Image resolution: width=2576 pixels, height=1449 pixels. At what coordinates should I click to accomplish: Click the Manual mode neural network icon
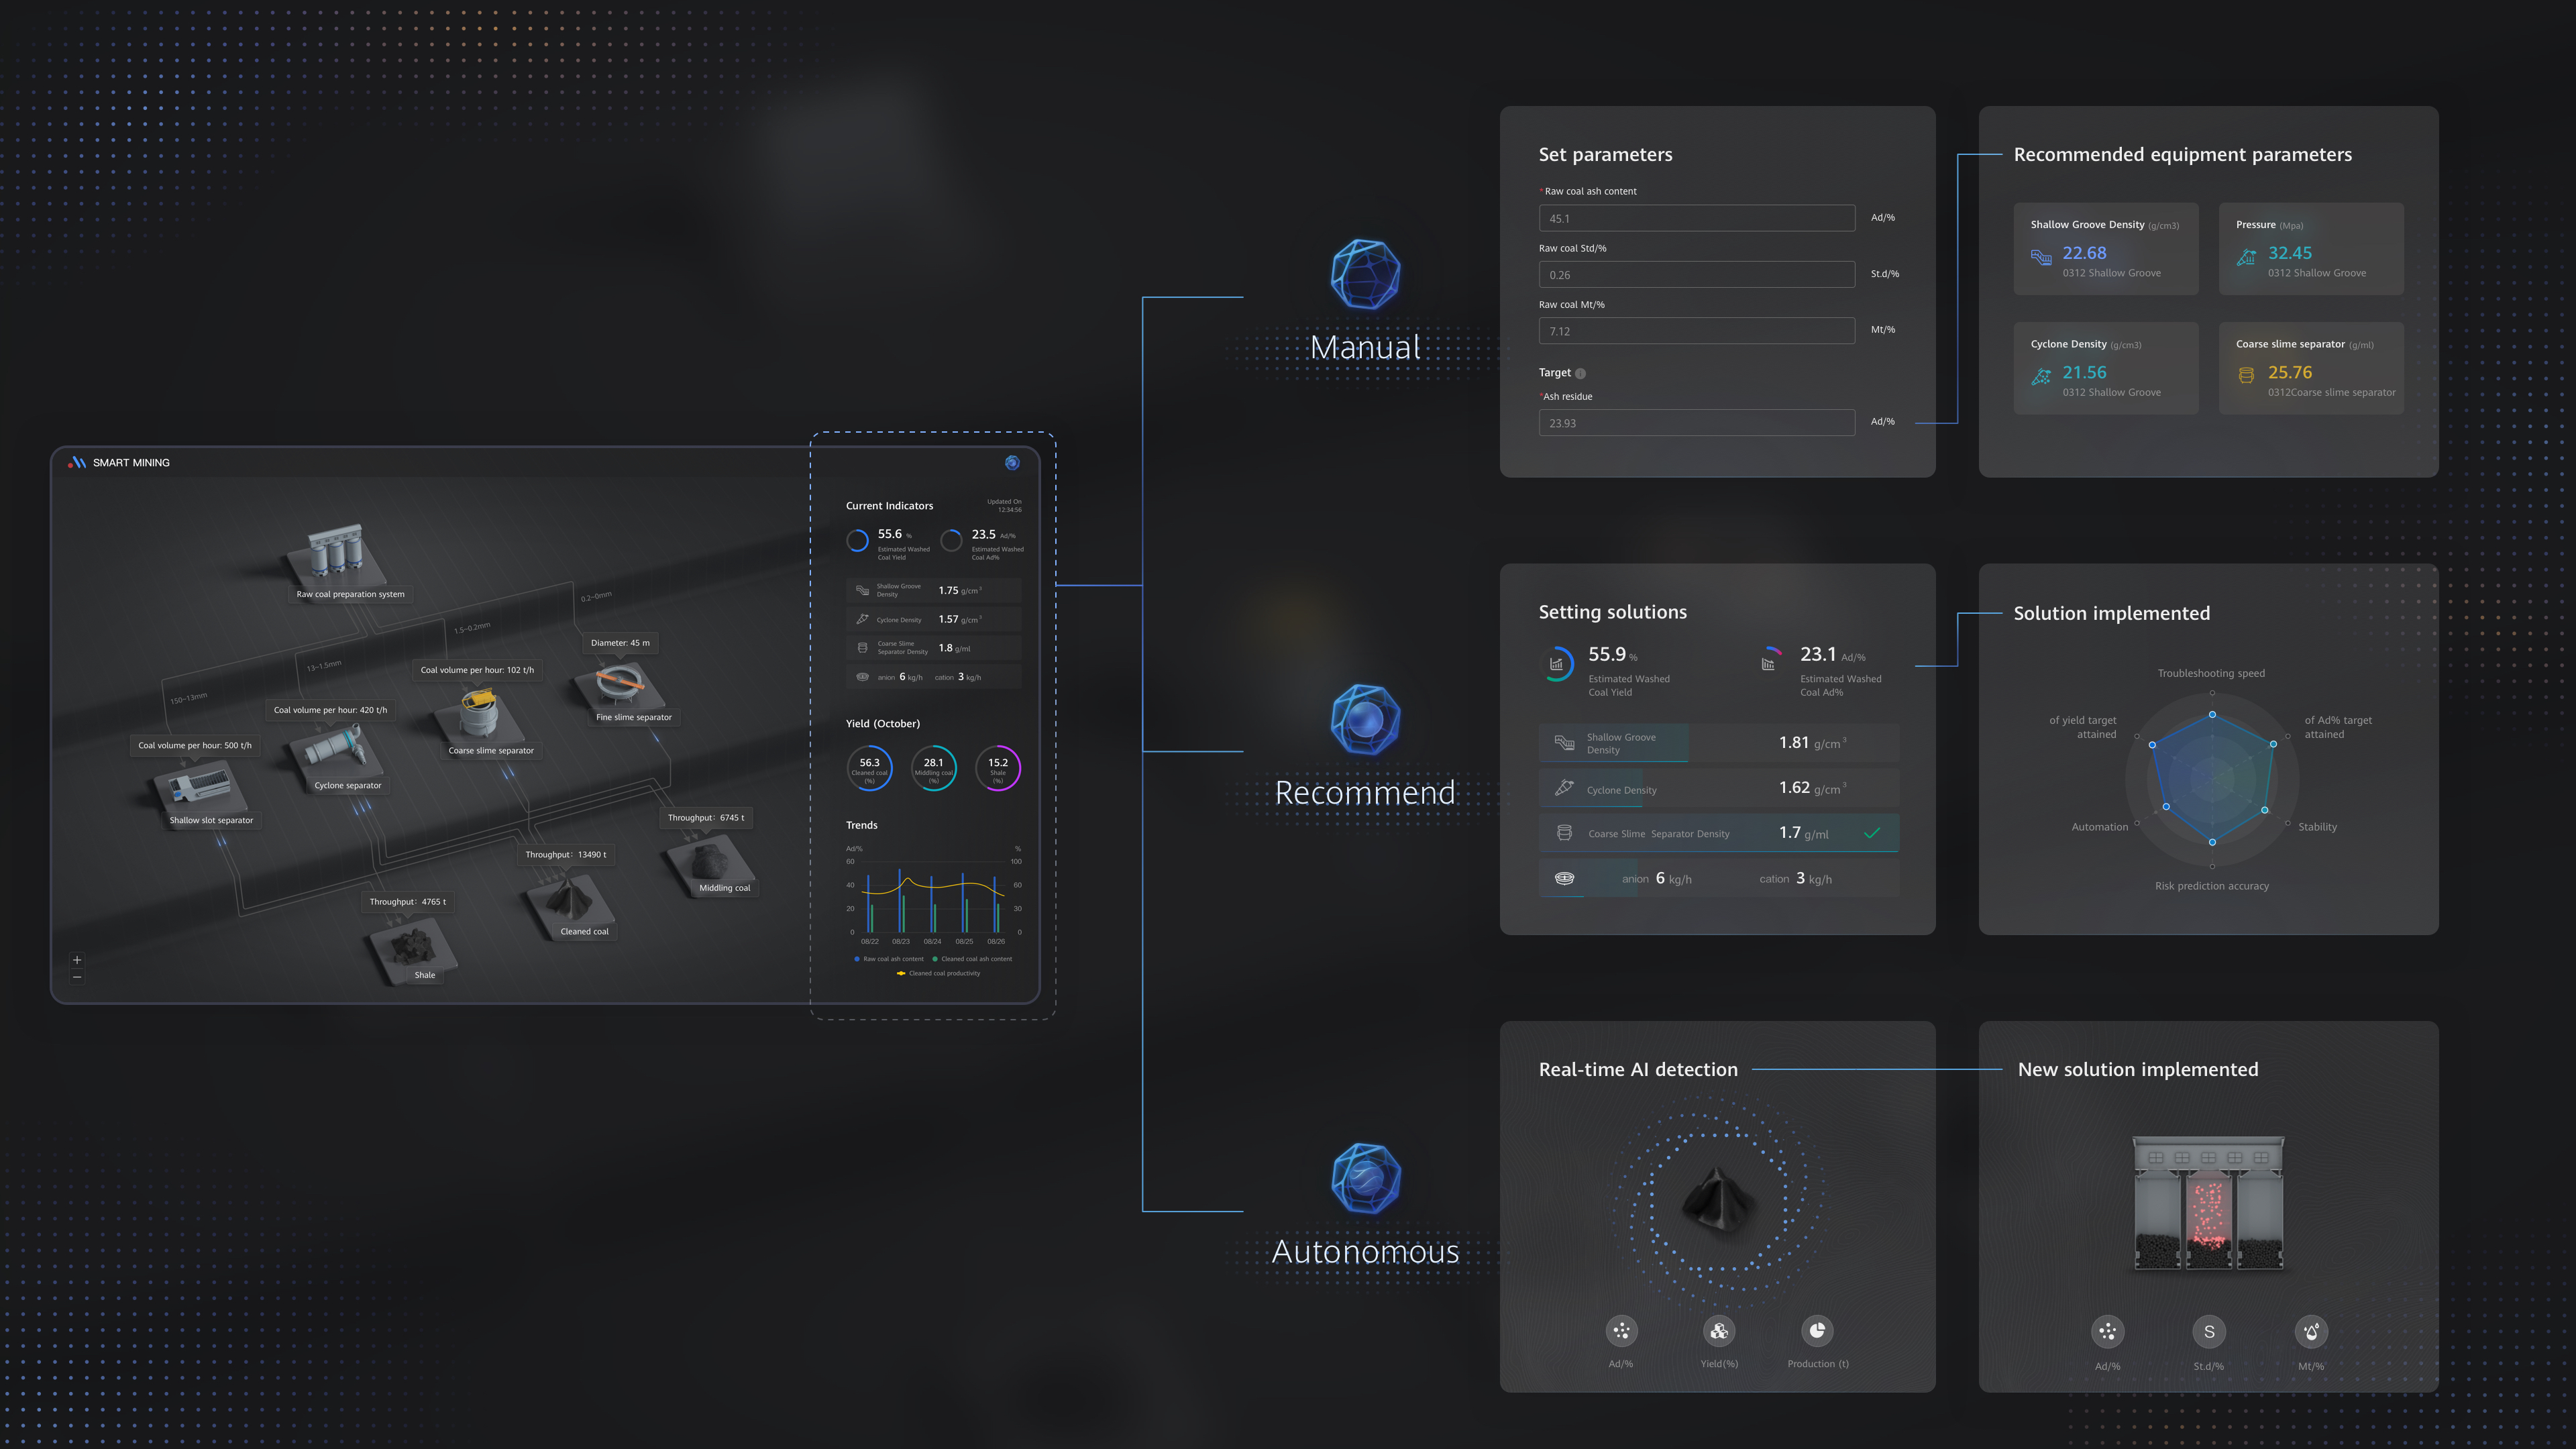(1364, 274)
